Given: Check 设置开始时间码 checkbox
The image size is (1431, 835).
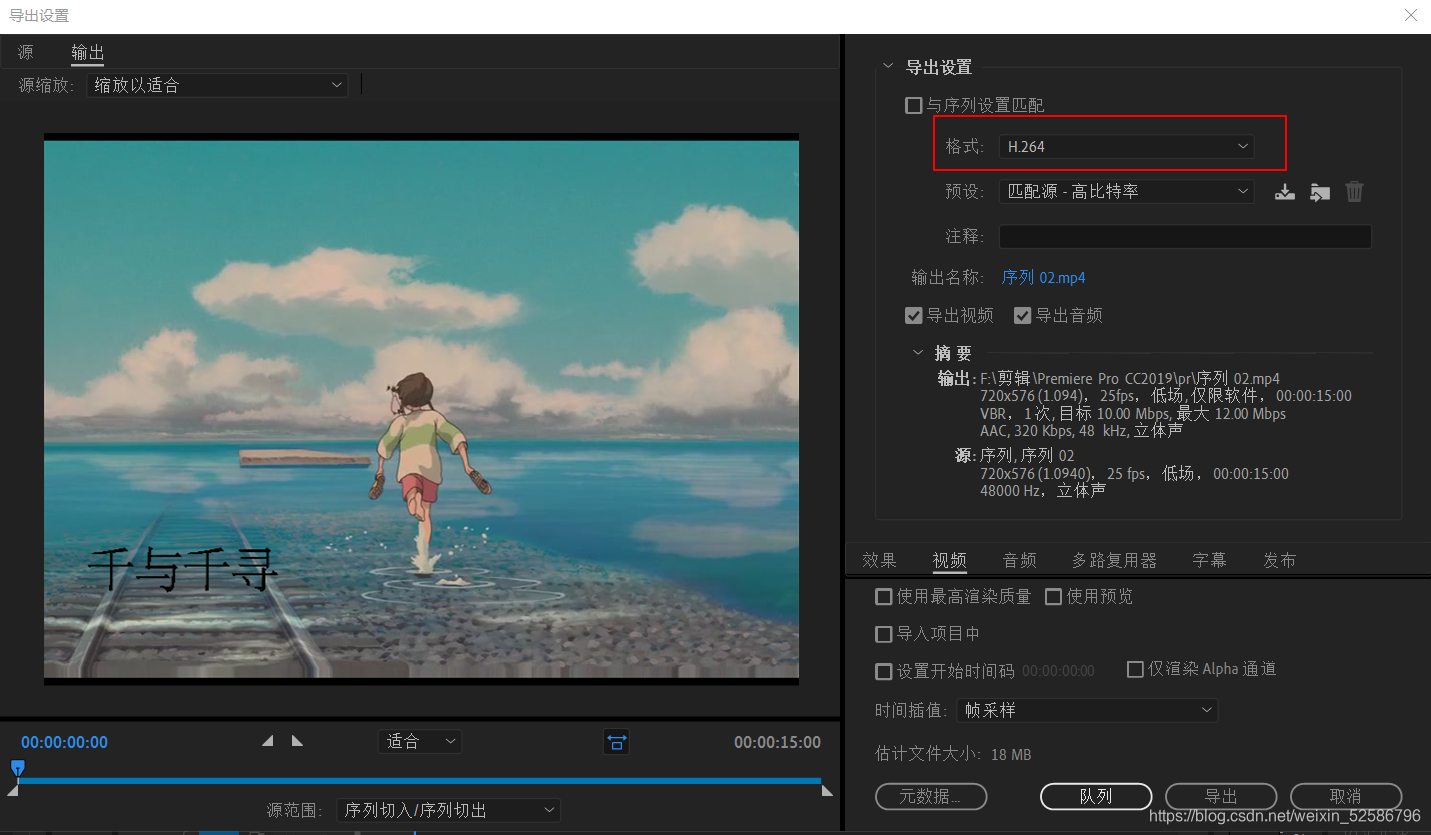Looking at the screenshot, I should point(883,671).
